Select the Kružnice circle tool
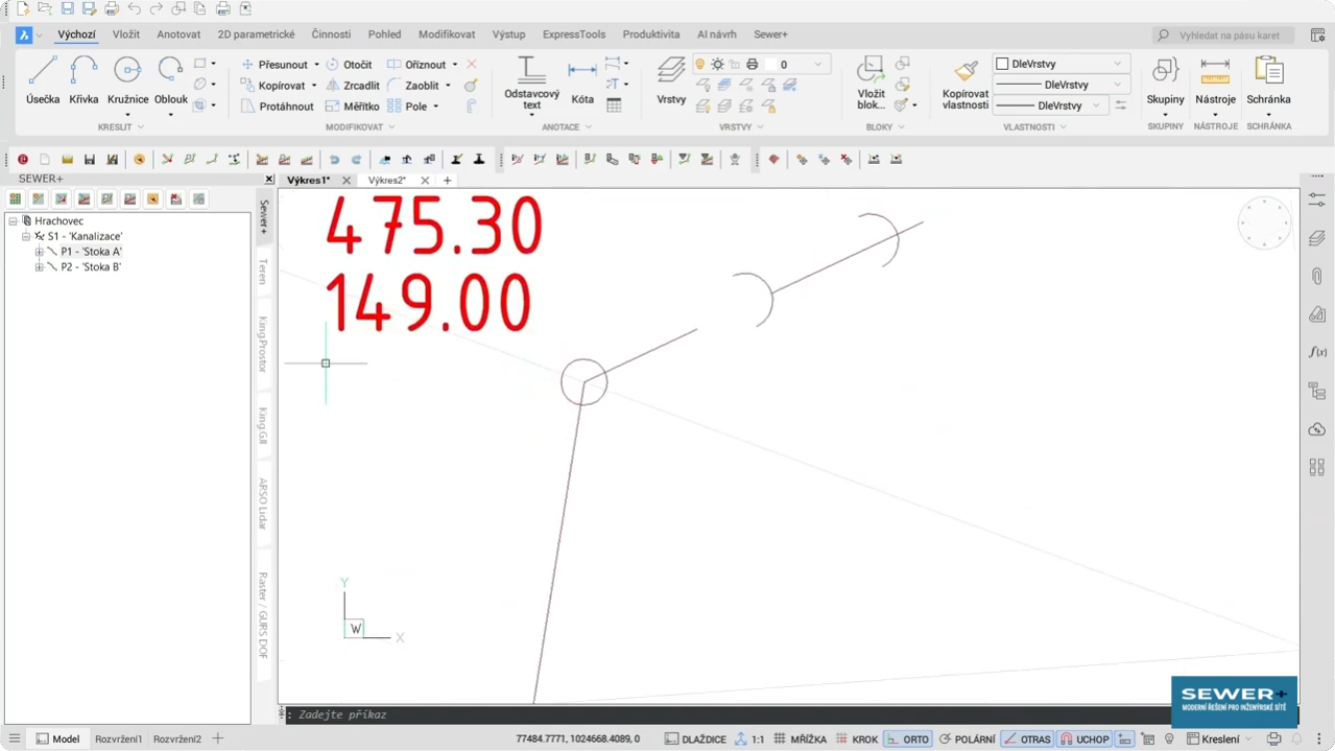Image resolution: width=1335 pixels, height=751 pixels. (127, 80)
